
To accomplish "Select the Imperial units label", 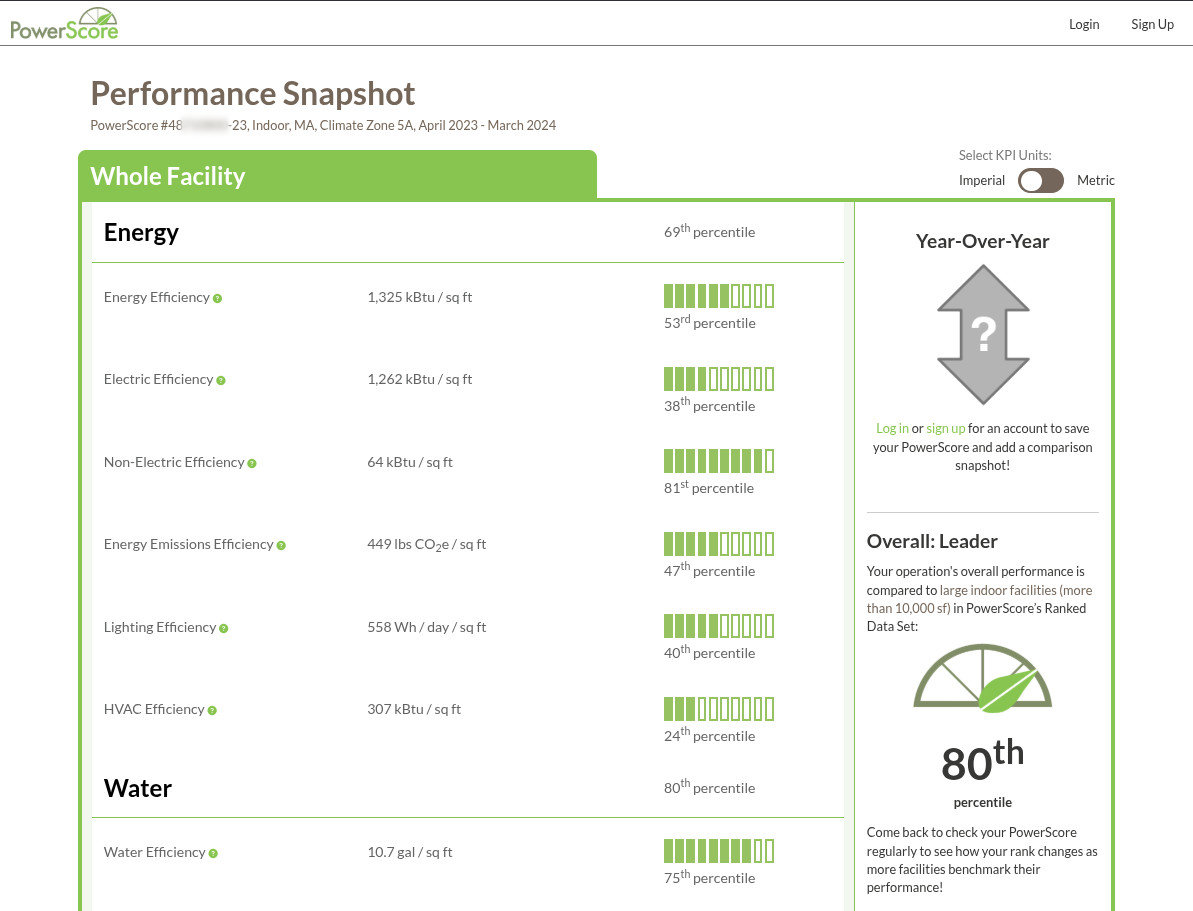I will coord(981,180).
